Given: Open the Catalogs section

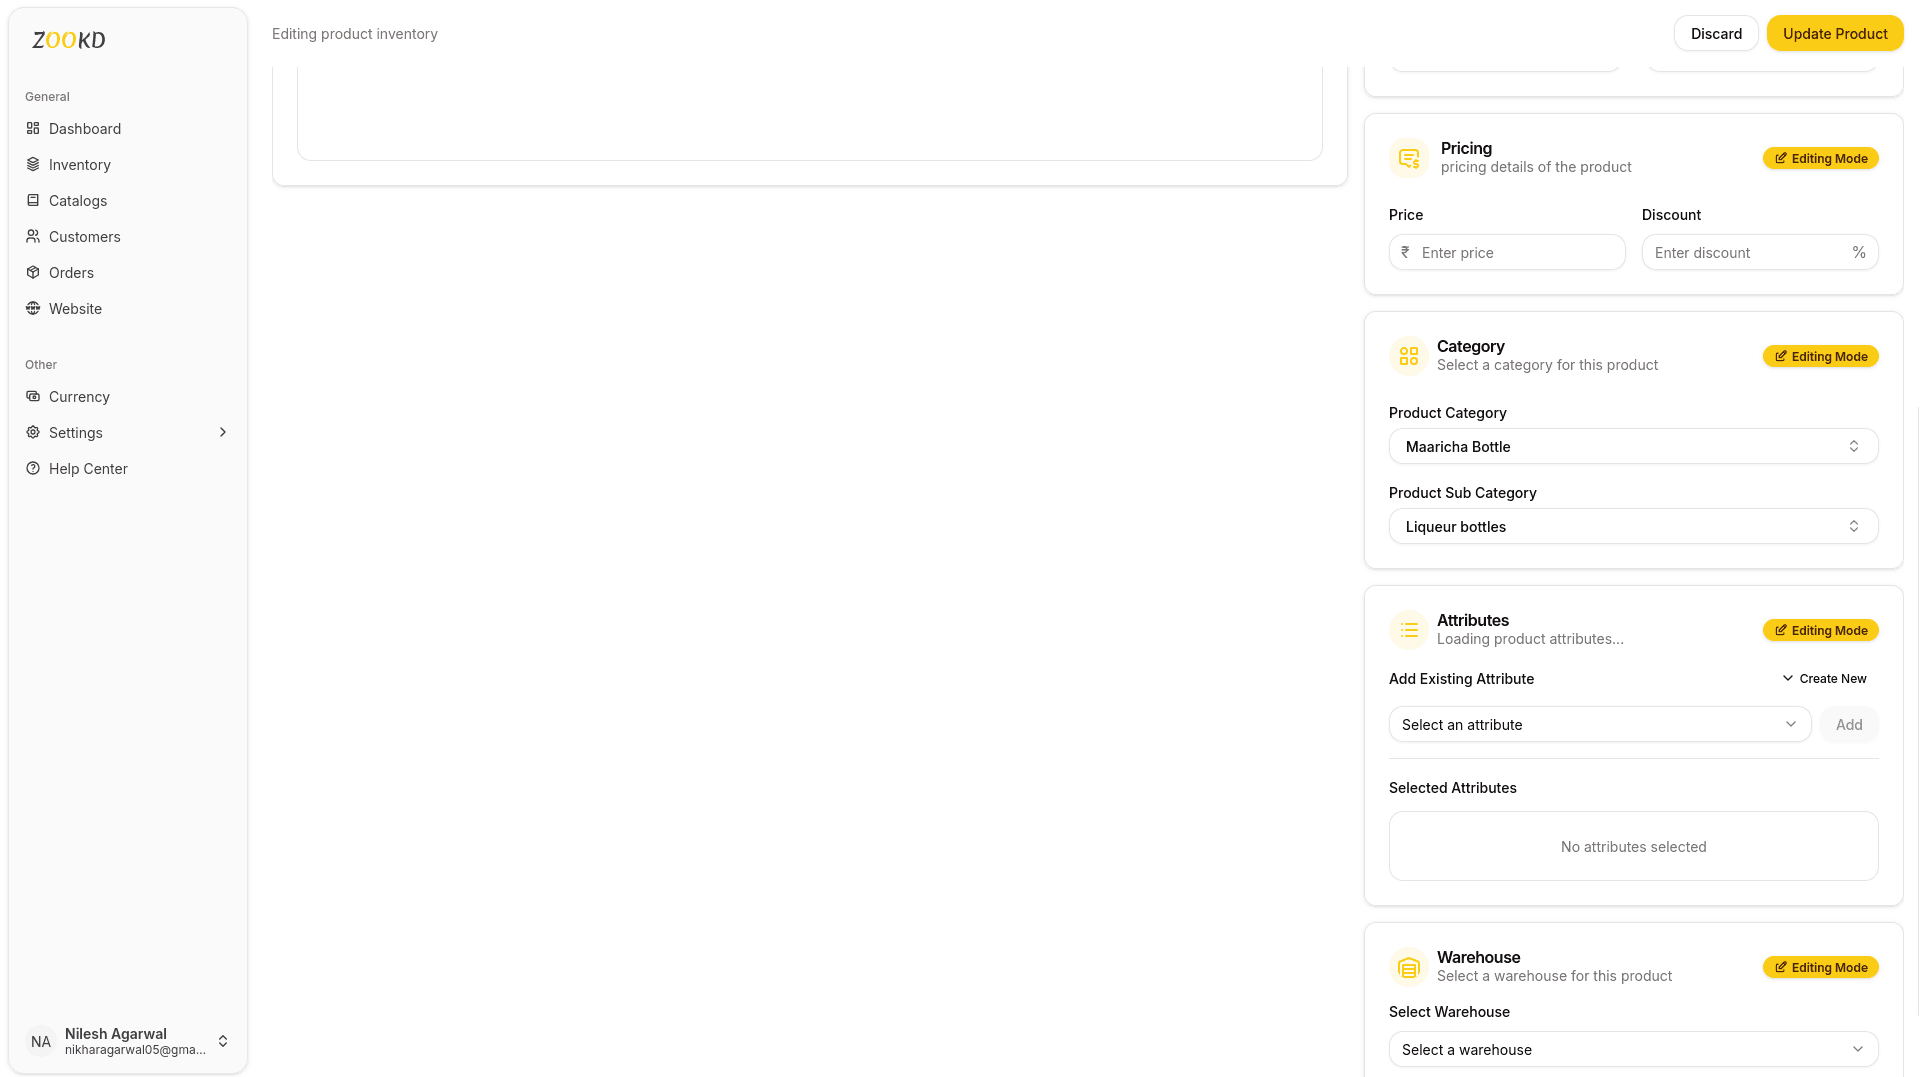Looking at the screenshot, I should tap(77, 200).
